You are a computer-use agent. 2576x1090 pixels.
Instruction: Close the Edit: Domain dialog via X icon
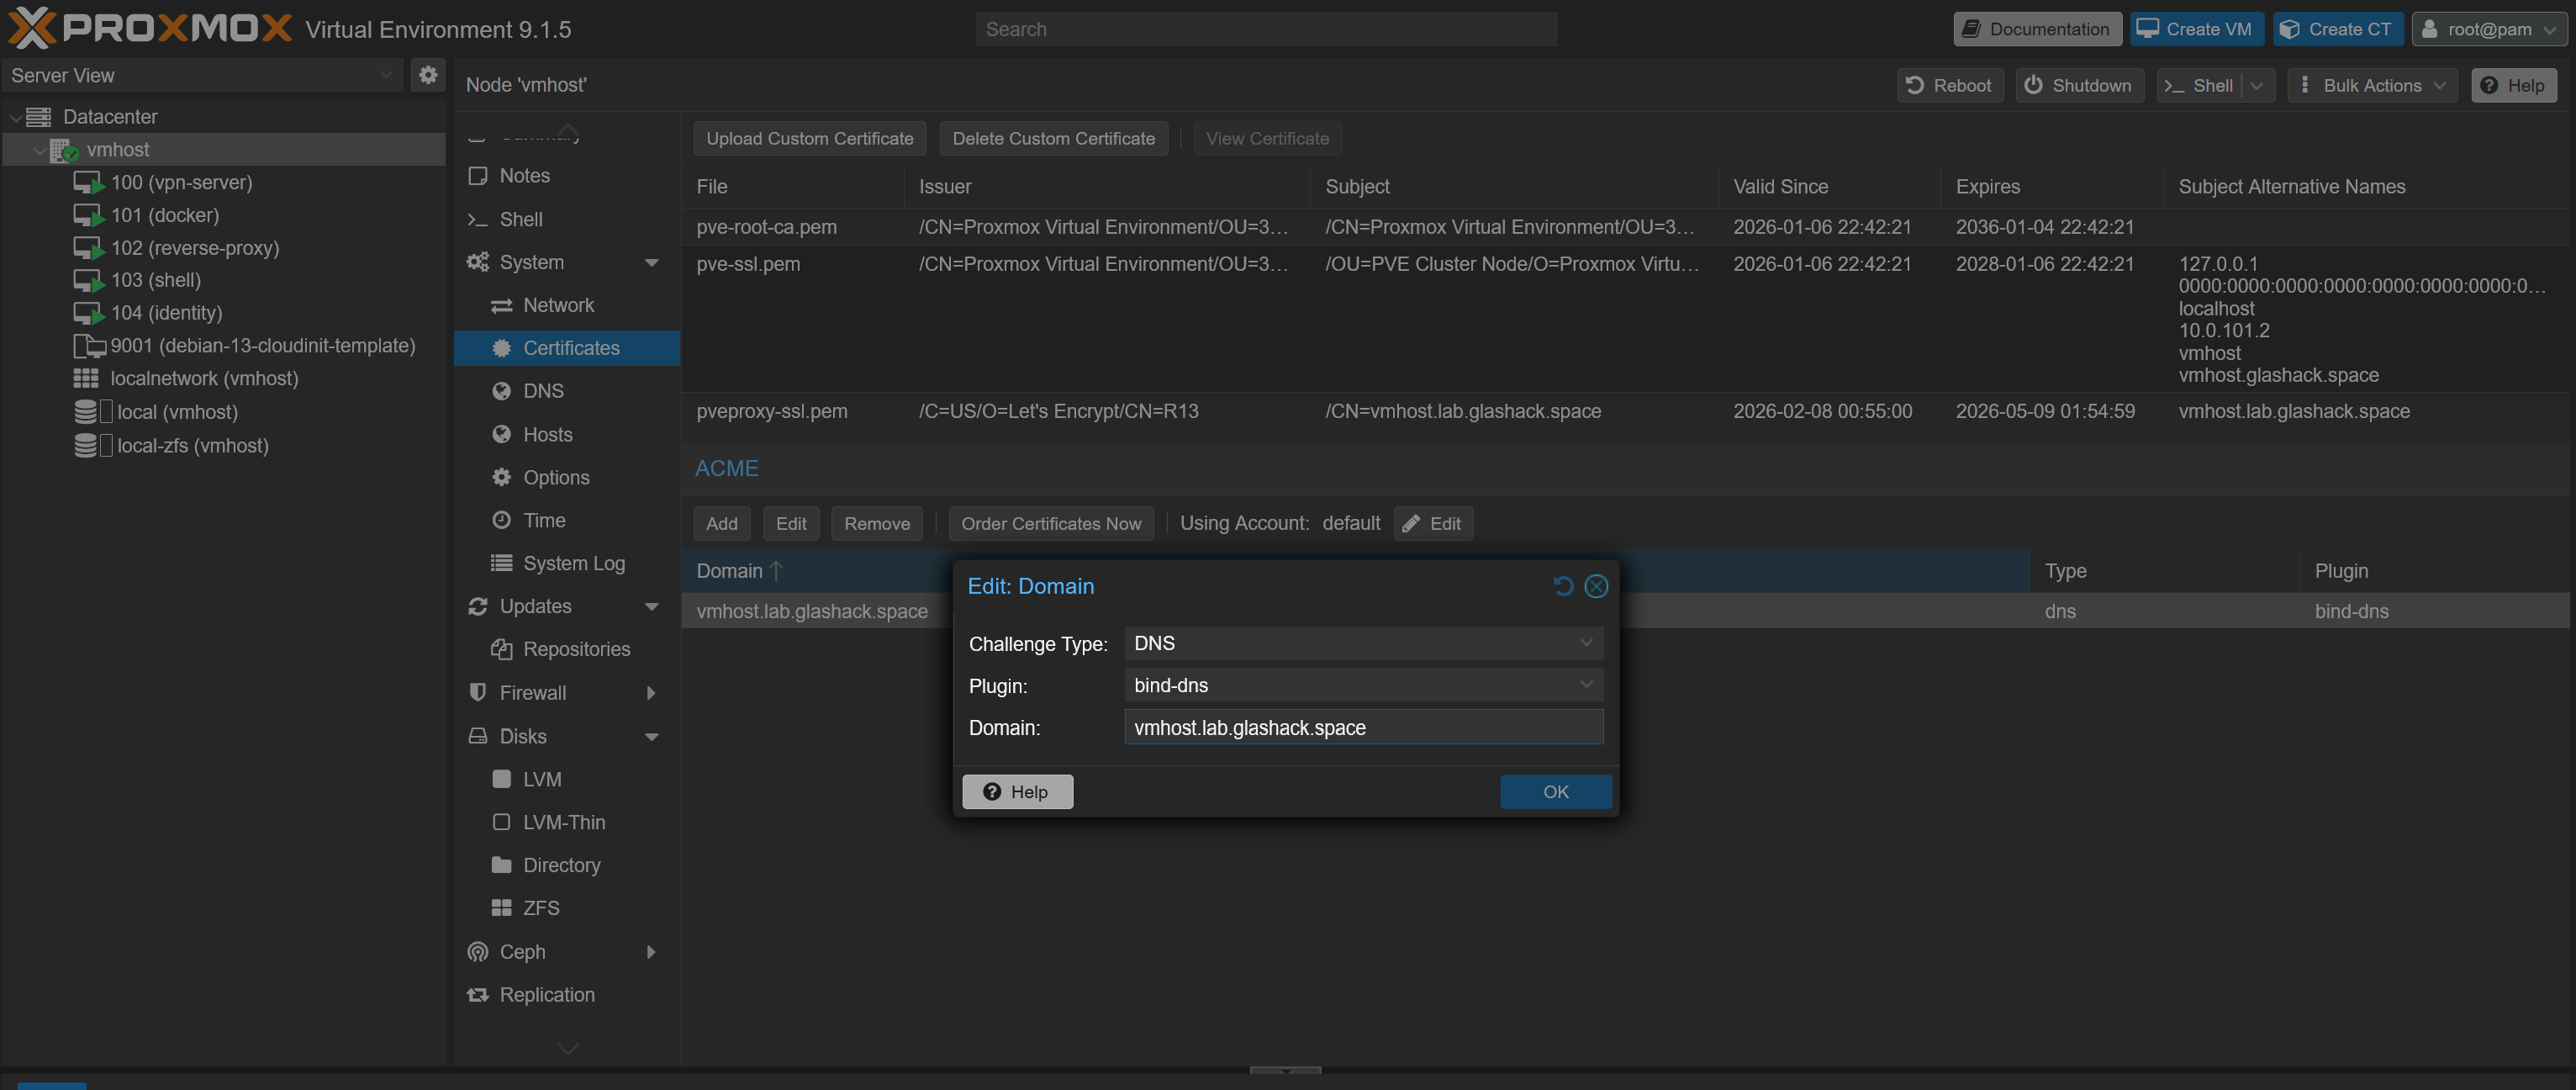coord(1596,586)
